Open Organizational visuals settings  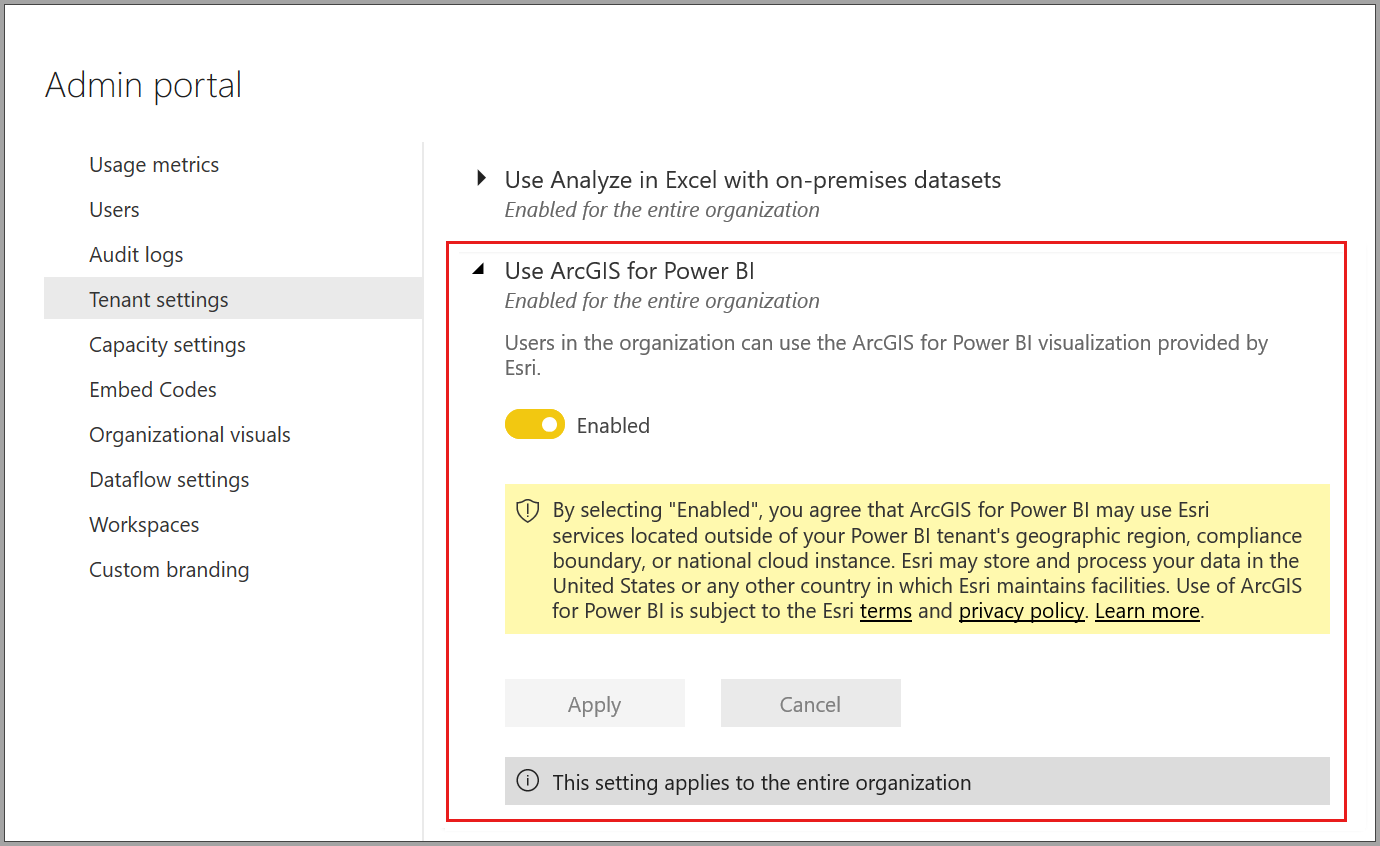point(190,435)
